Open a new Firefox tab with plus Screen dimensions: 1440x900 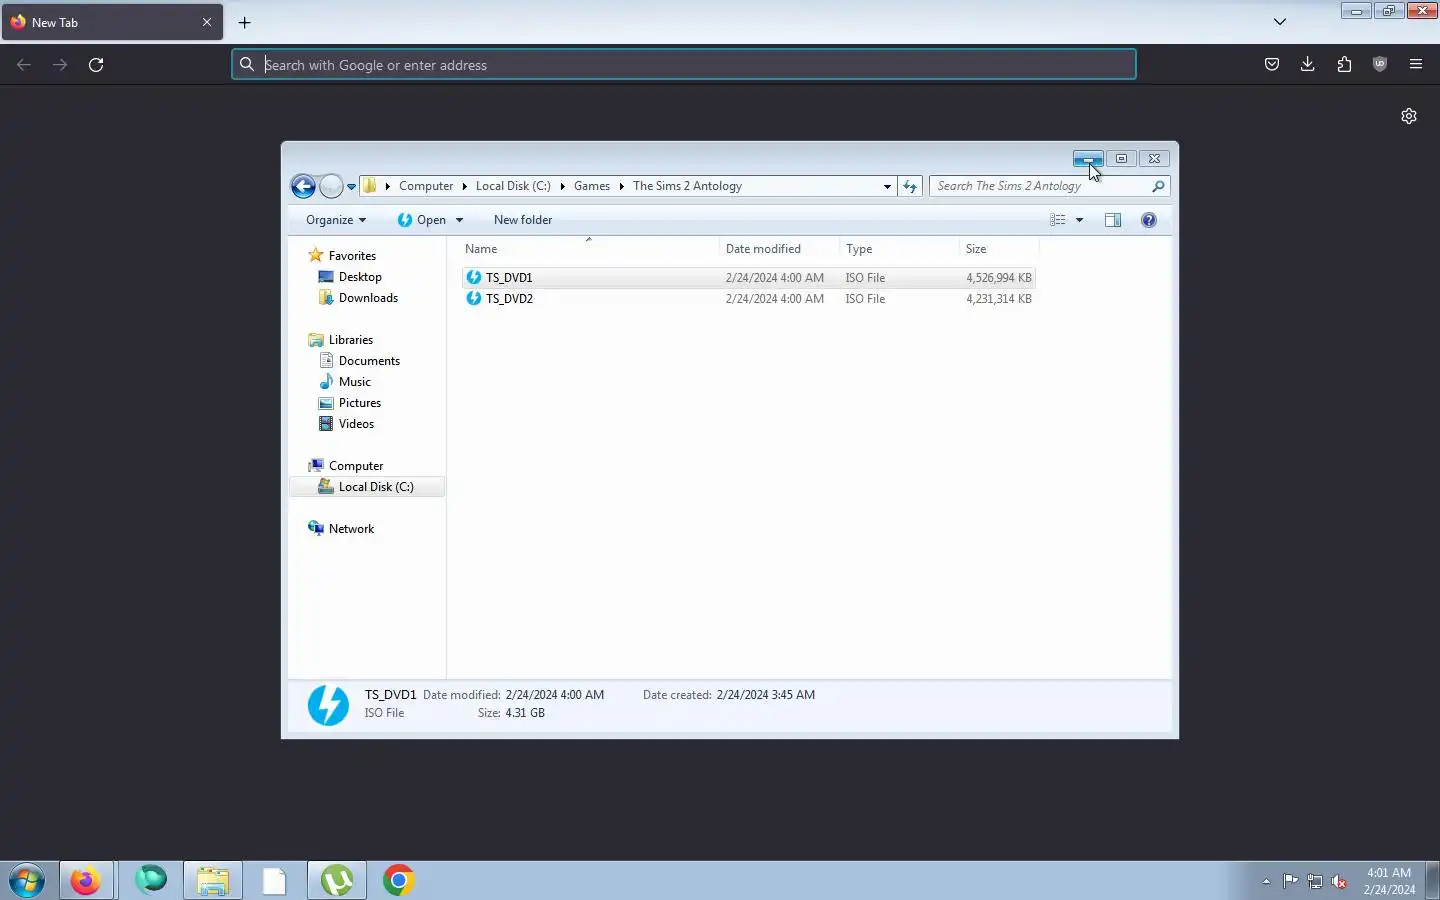tap(245, 22)
